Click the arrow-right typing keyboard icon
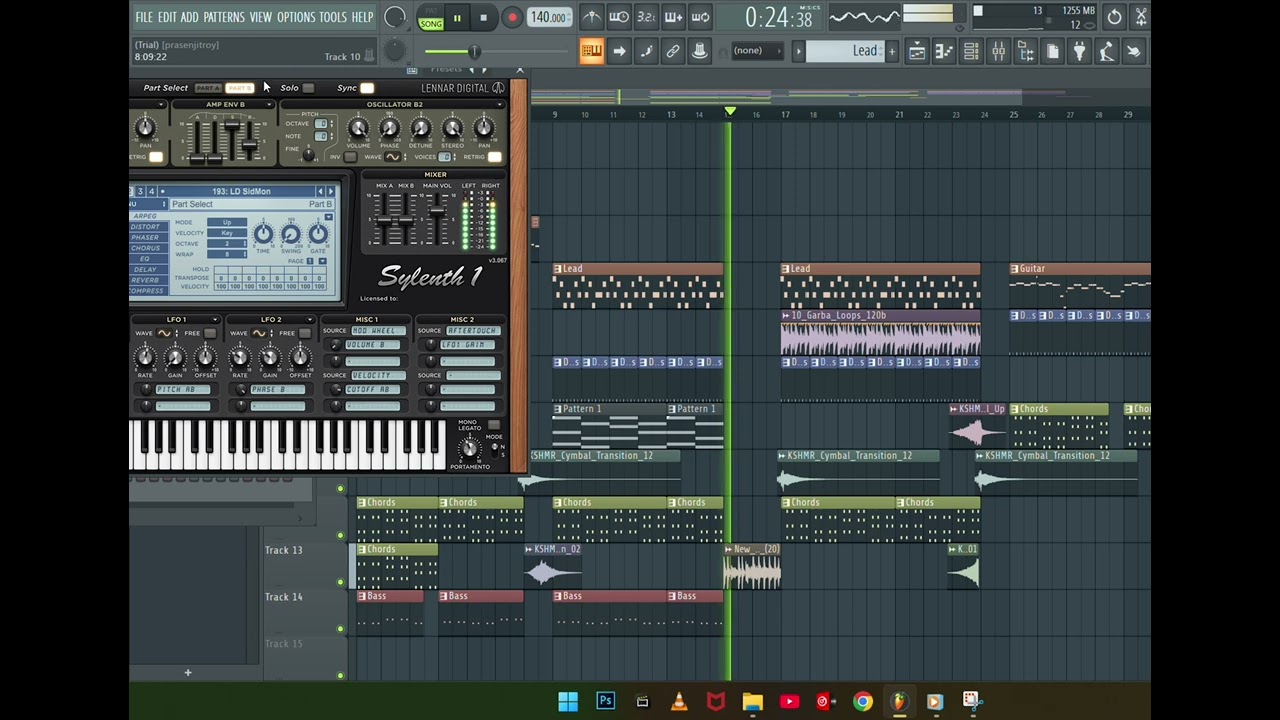Image resolution: width=1280 pixels, height=720 pixels. click(619, 51)
